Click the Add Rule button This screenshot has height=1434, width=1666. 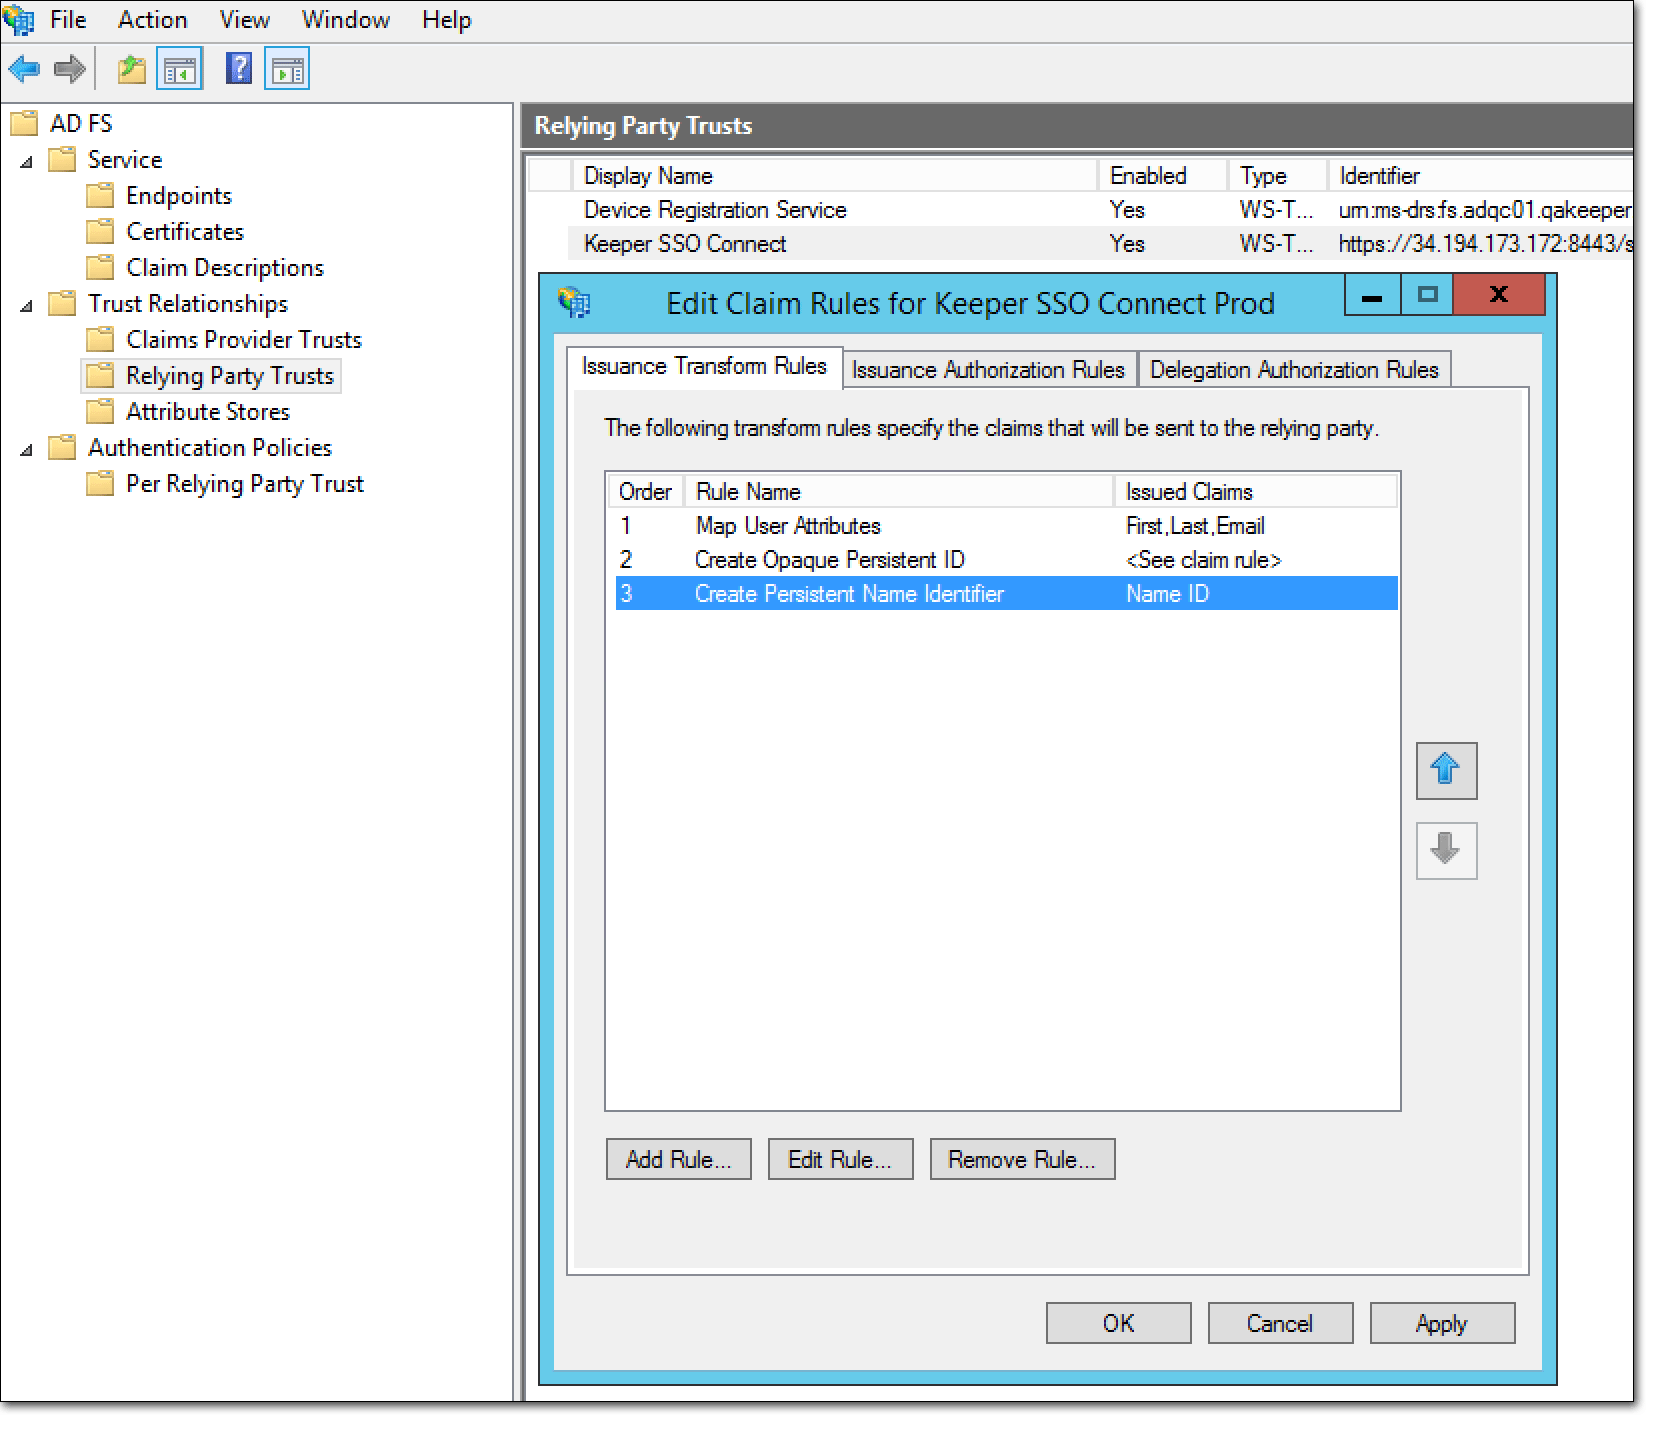coord(678,1159)
